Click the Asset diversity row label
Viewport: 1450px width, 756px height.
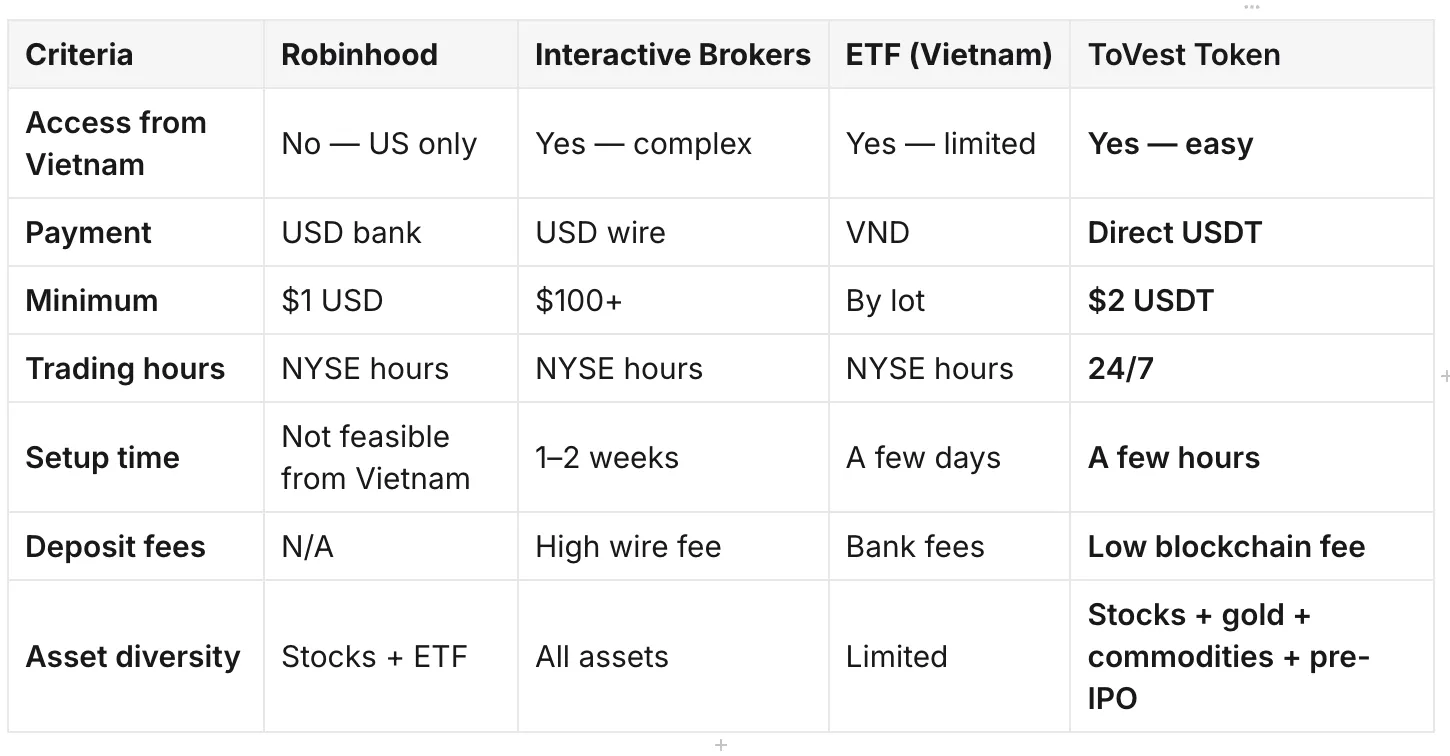tap(136, 656)
